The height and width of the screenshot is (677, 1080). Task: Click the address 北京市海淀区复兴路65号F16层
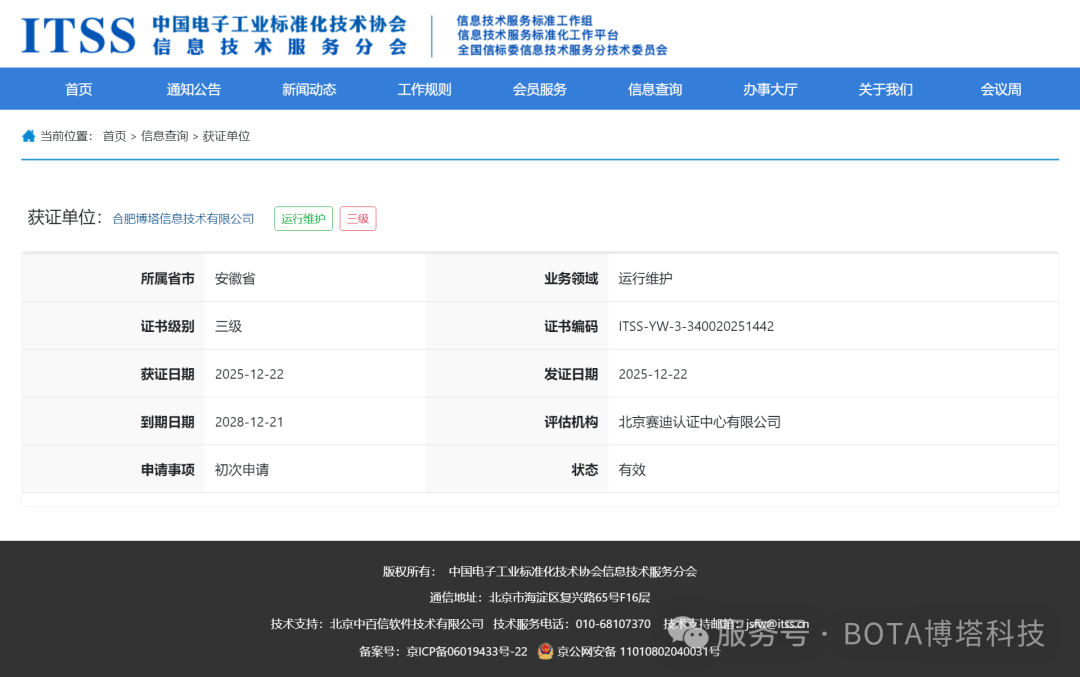(x=570, y=598)
